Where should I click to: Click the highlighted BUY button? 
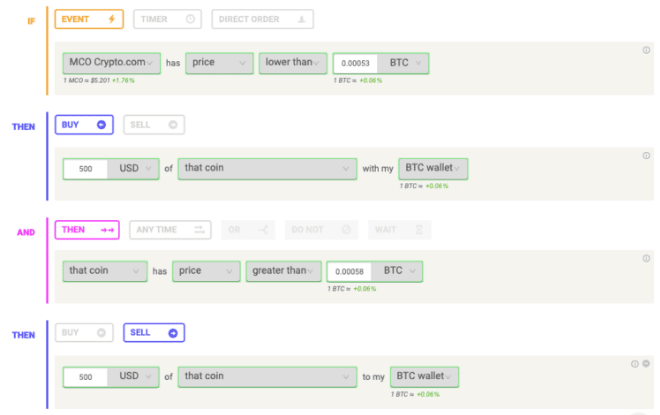84,124
